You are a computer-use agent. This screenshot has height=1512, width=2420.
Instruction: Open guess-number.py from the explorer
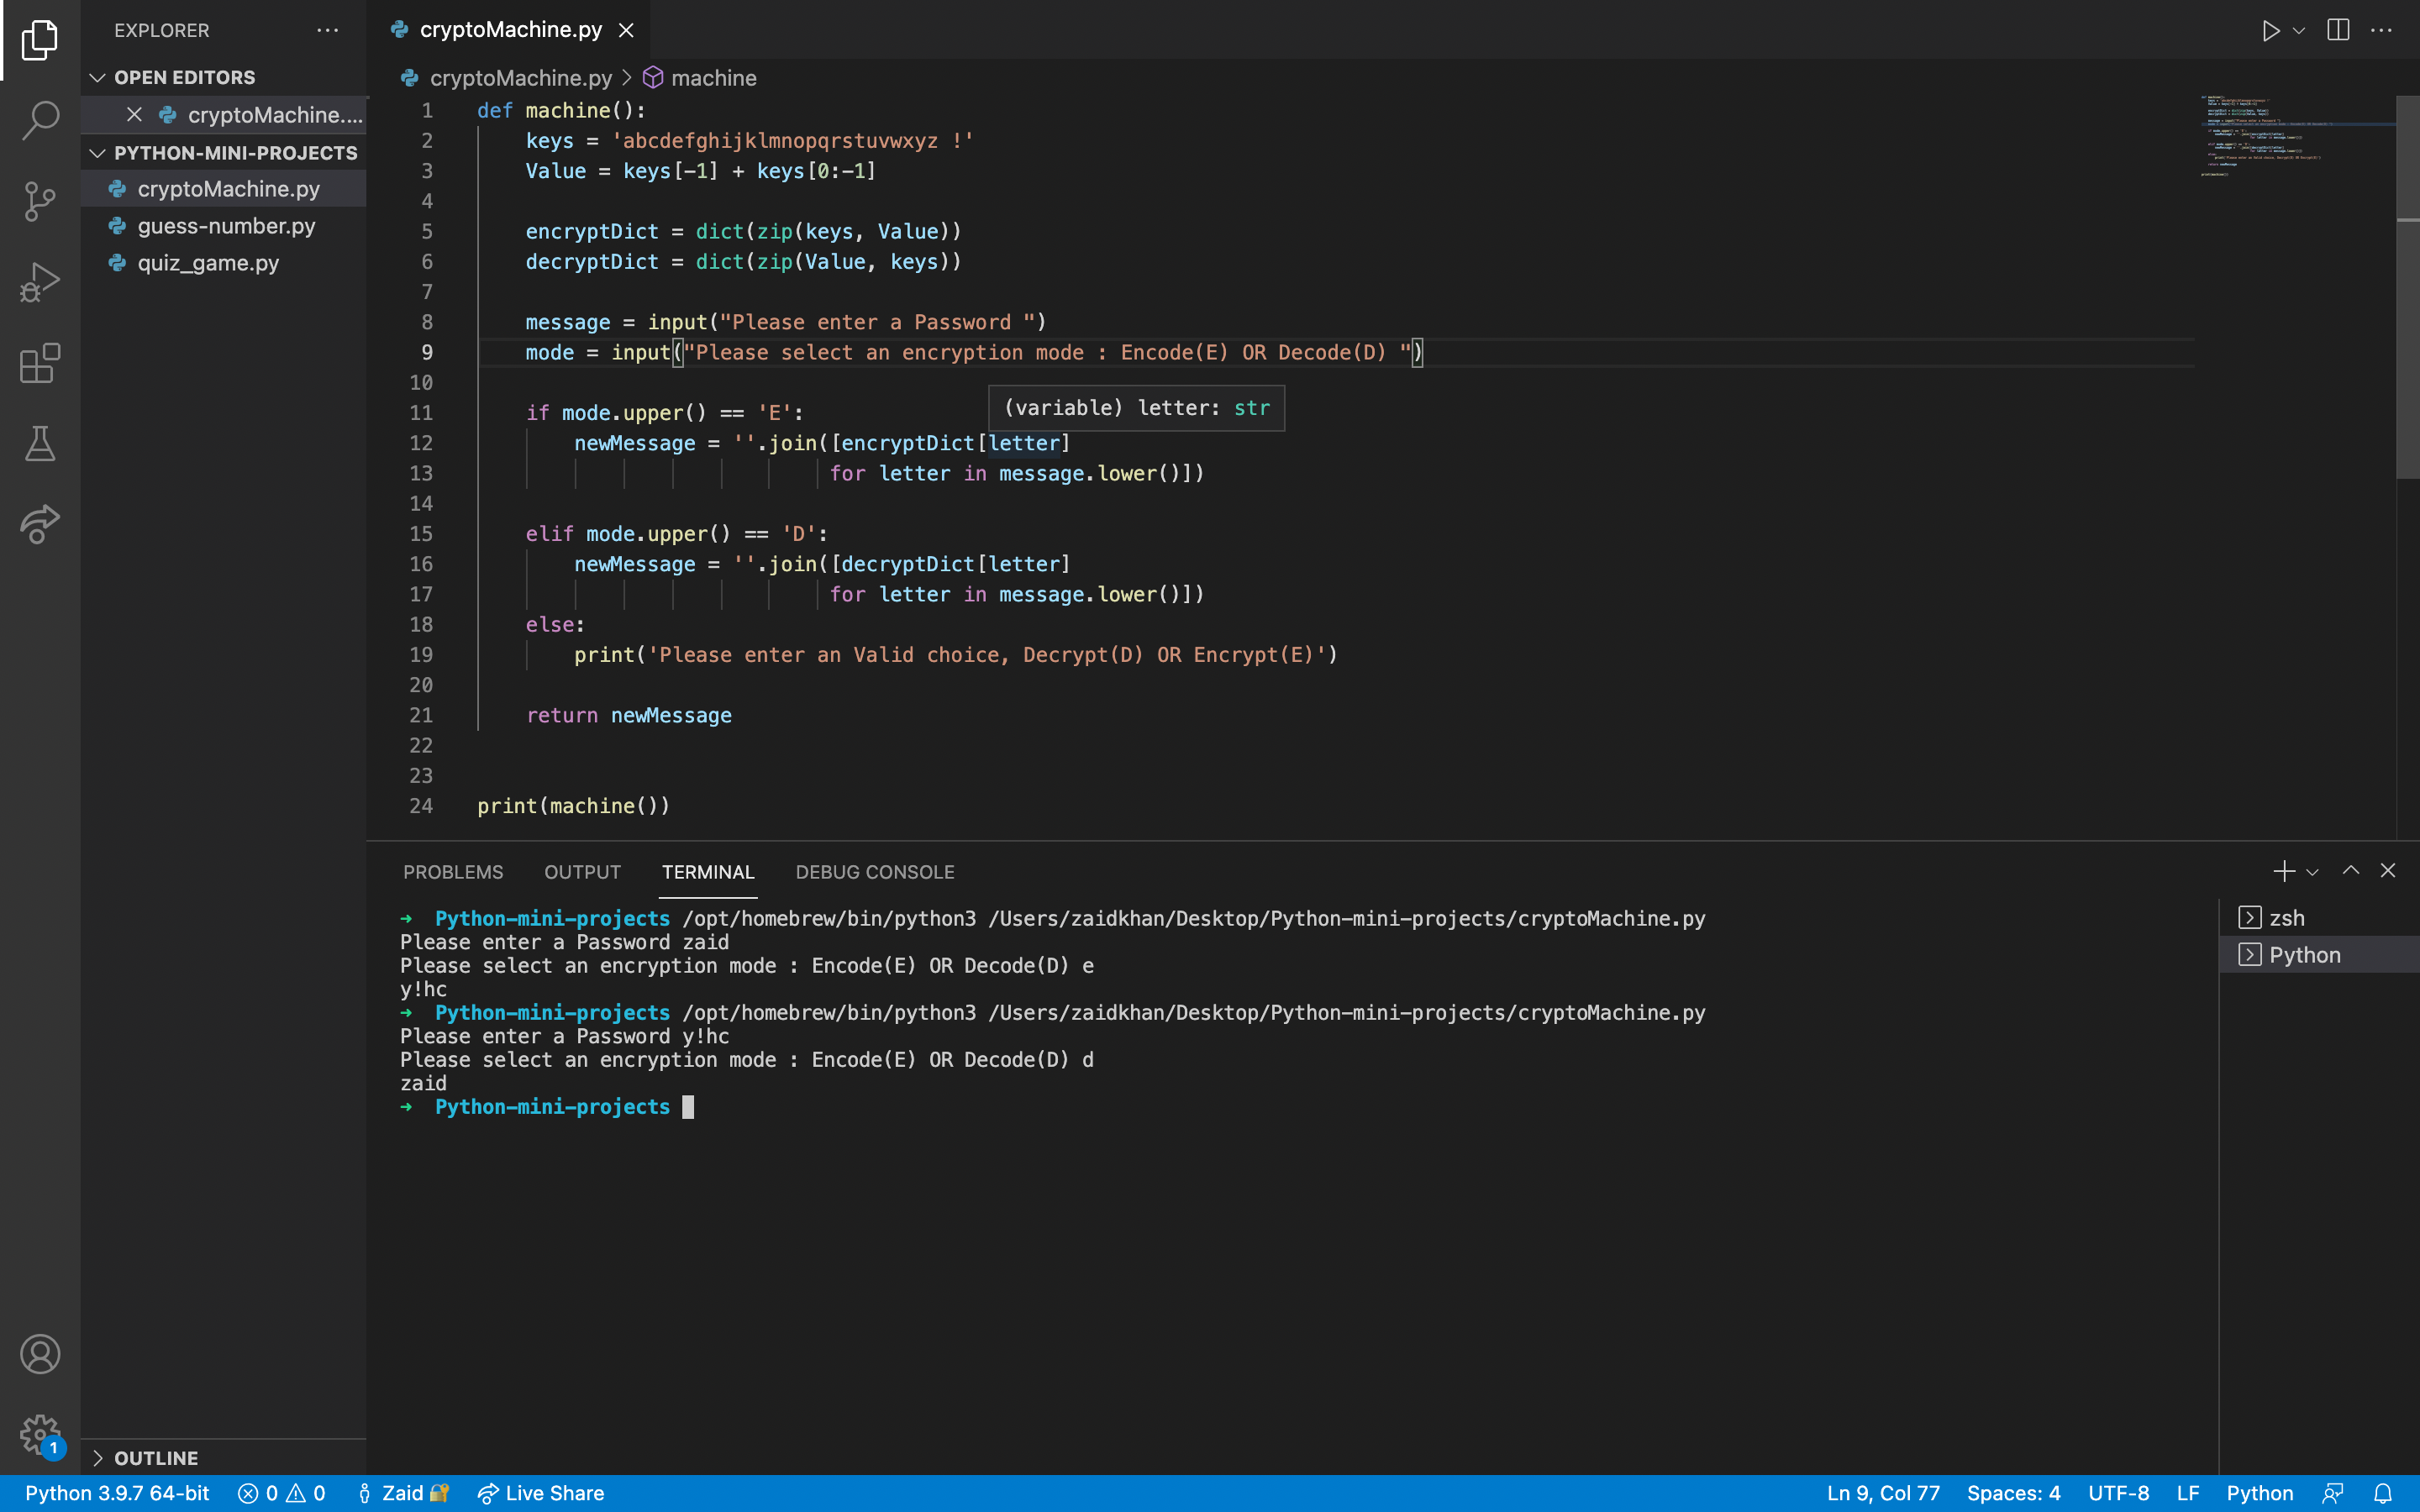226,226
